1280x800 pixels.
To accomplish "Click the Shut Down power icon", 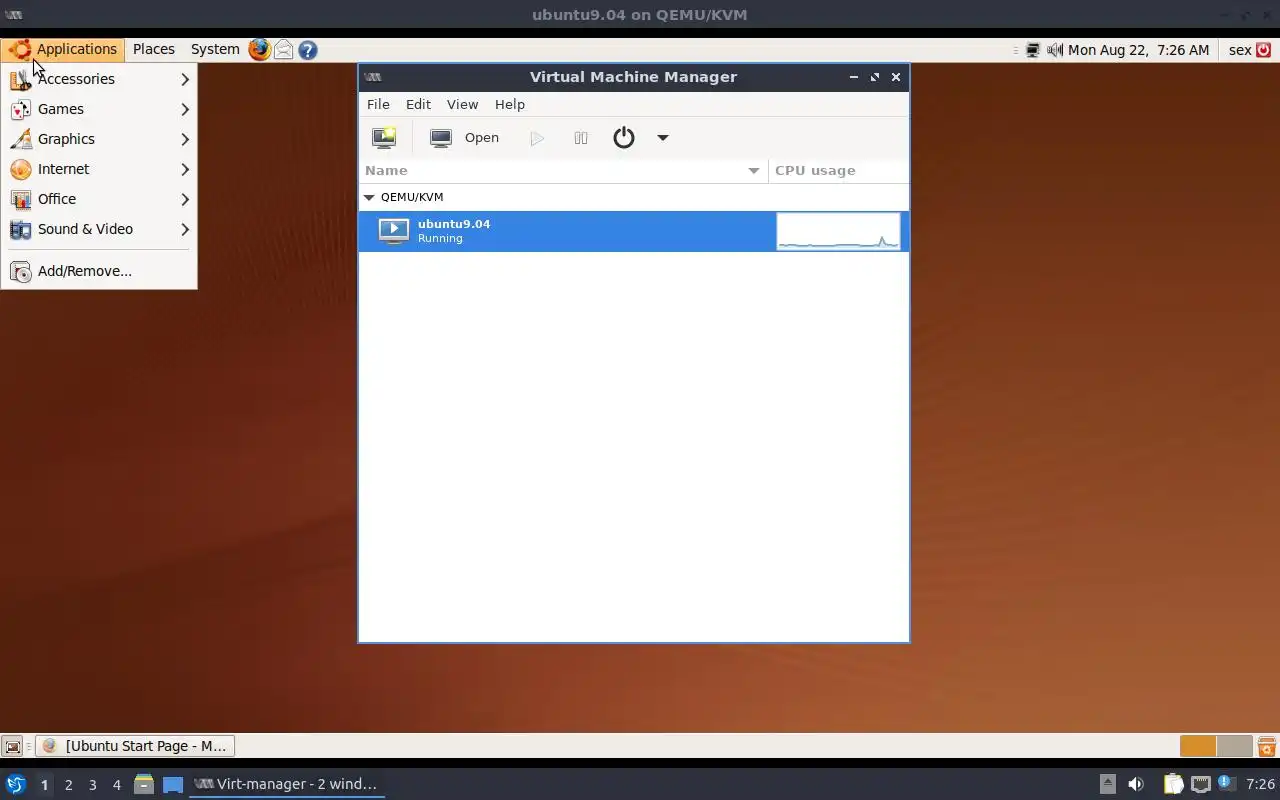I will coord(624,138).
